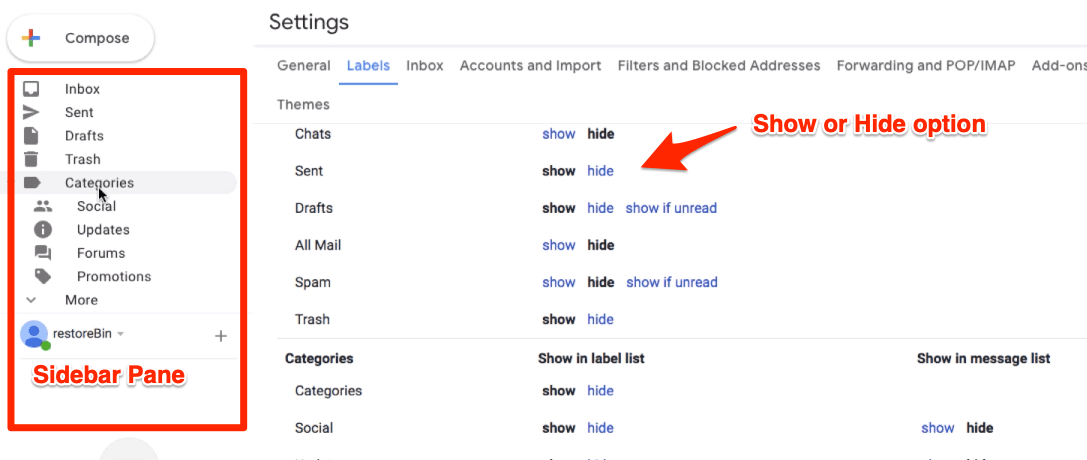Open the Forums category in sidebar
Viewport: 1087px width, 460px height.
pos(101,253)
